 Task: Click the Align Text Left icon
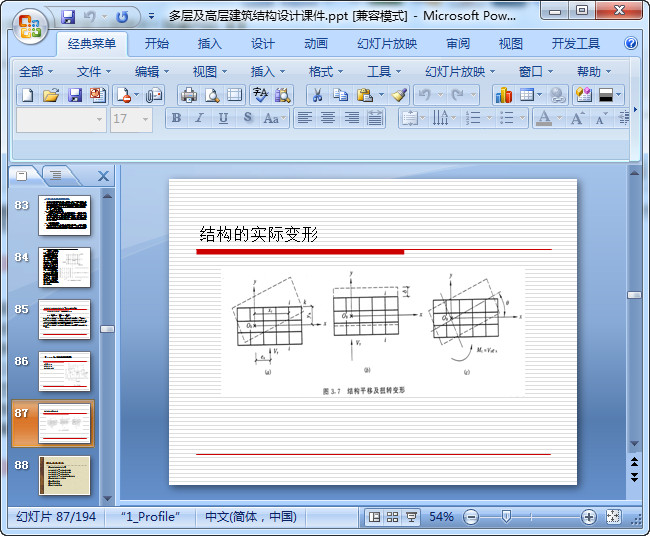point(305,118)
